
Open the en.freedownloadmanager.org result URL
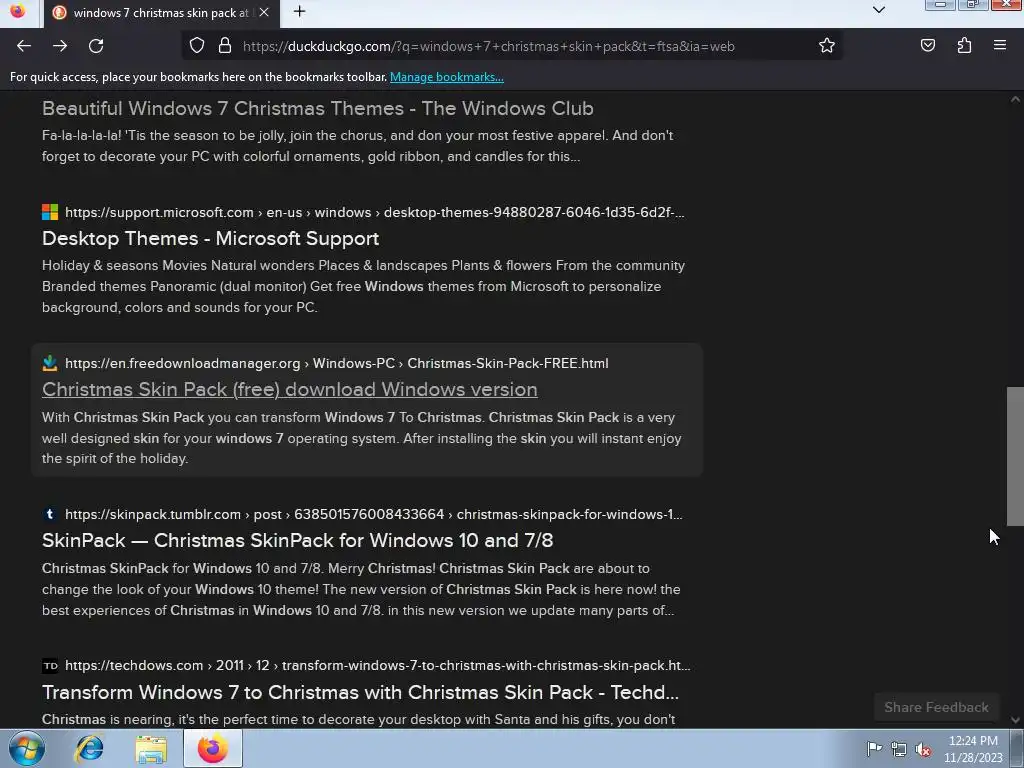[x=336, y=364]
